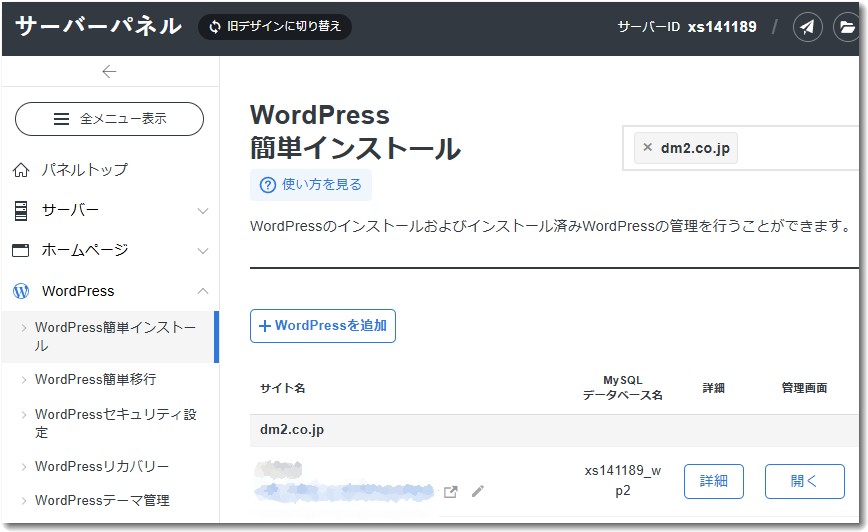This screenshot has width=868, height=532.
Task: Click the refresh icon in 旧デザインに切り替え
Action: pos(215,27)
